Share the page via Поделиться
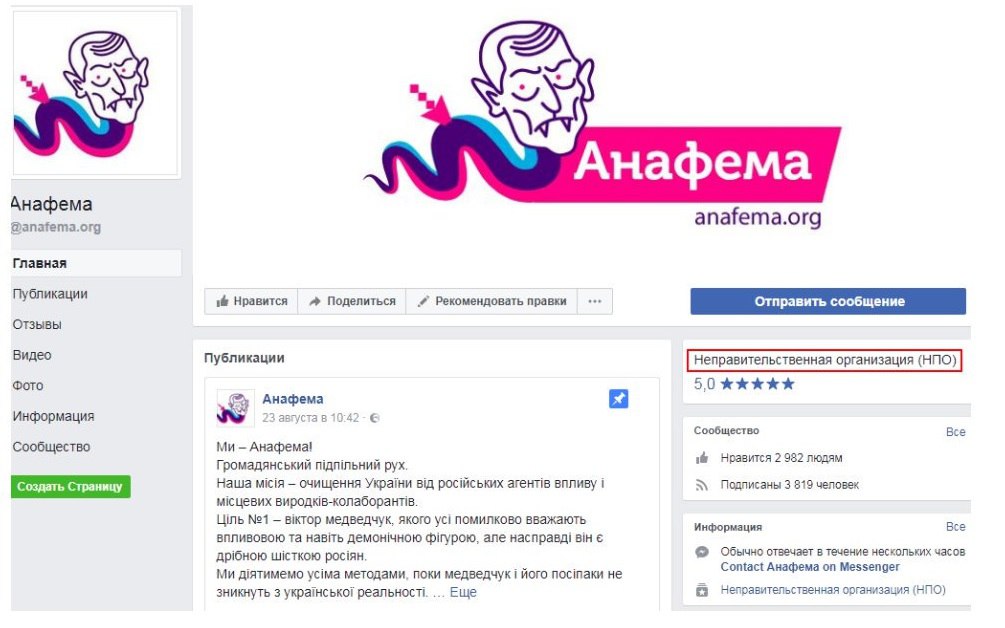Screen dimensions: 1005x628 (x=352, y=301)
